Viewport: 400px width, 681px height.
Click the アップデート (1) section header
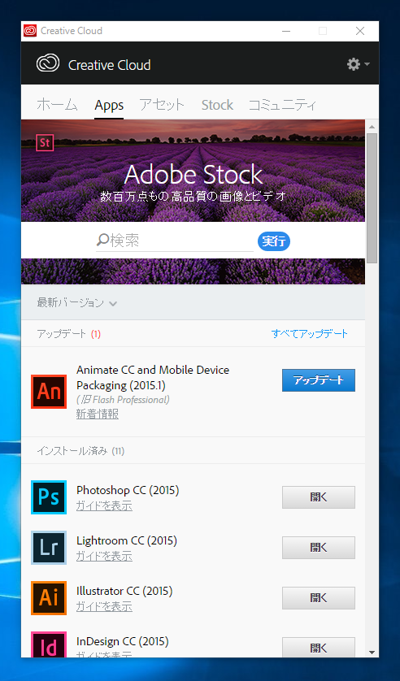click(69, 334)
